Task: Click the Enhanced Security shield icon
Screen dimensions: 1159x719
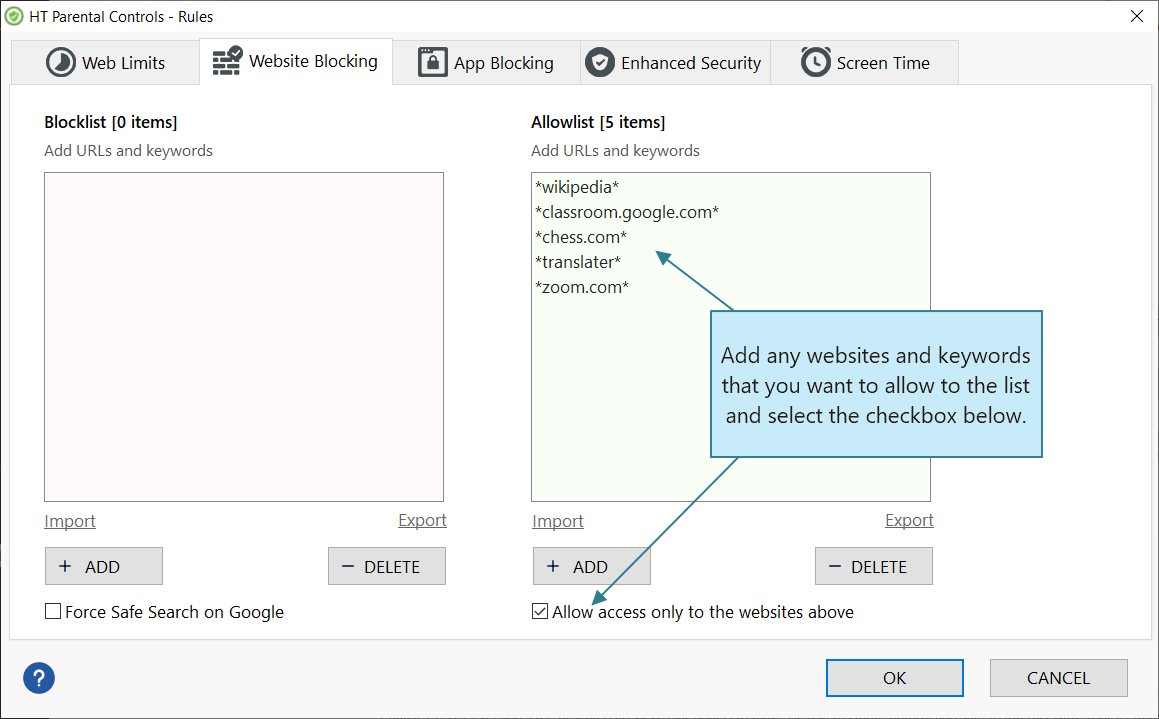Action: coord(599,63)
